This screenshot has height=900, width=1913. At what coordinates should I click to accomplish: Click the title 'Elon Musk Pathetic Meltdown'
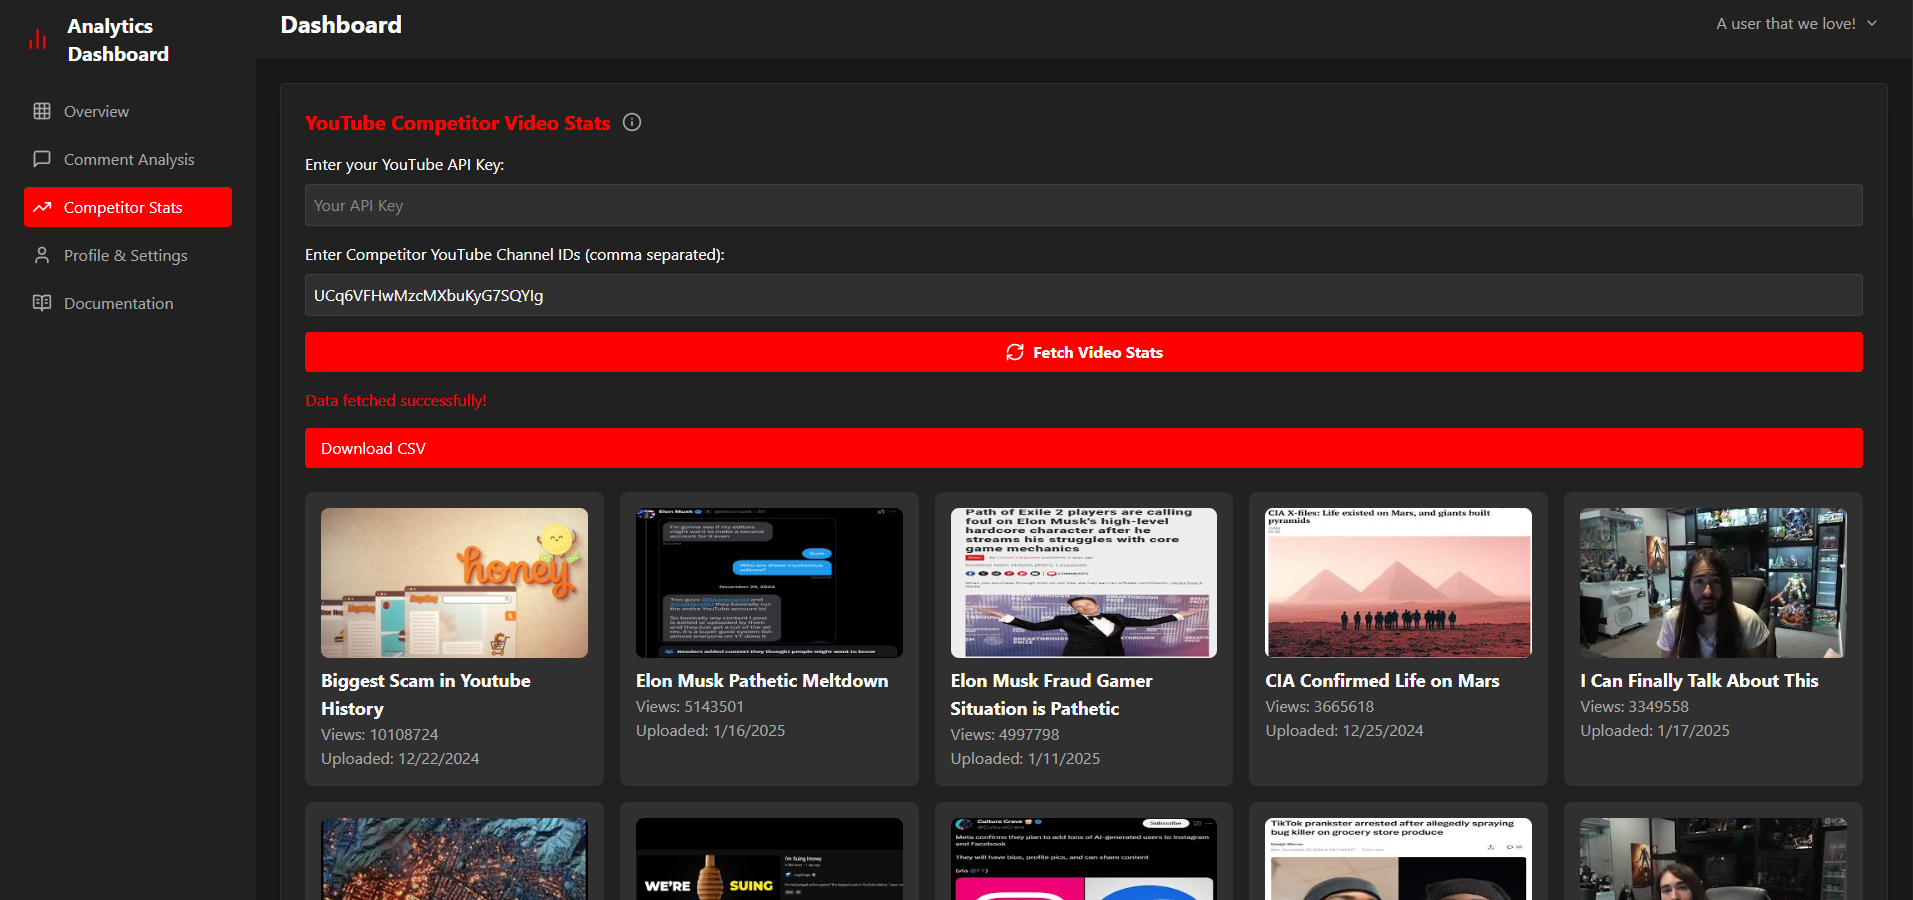click(x=762, y=680)
